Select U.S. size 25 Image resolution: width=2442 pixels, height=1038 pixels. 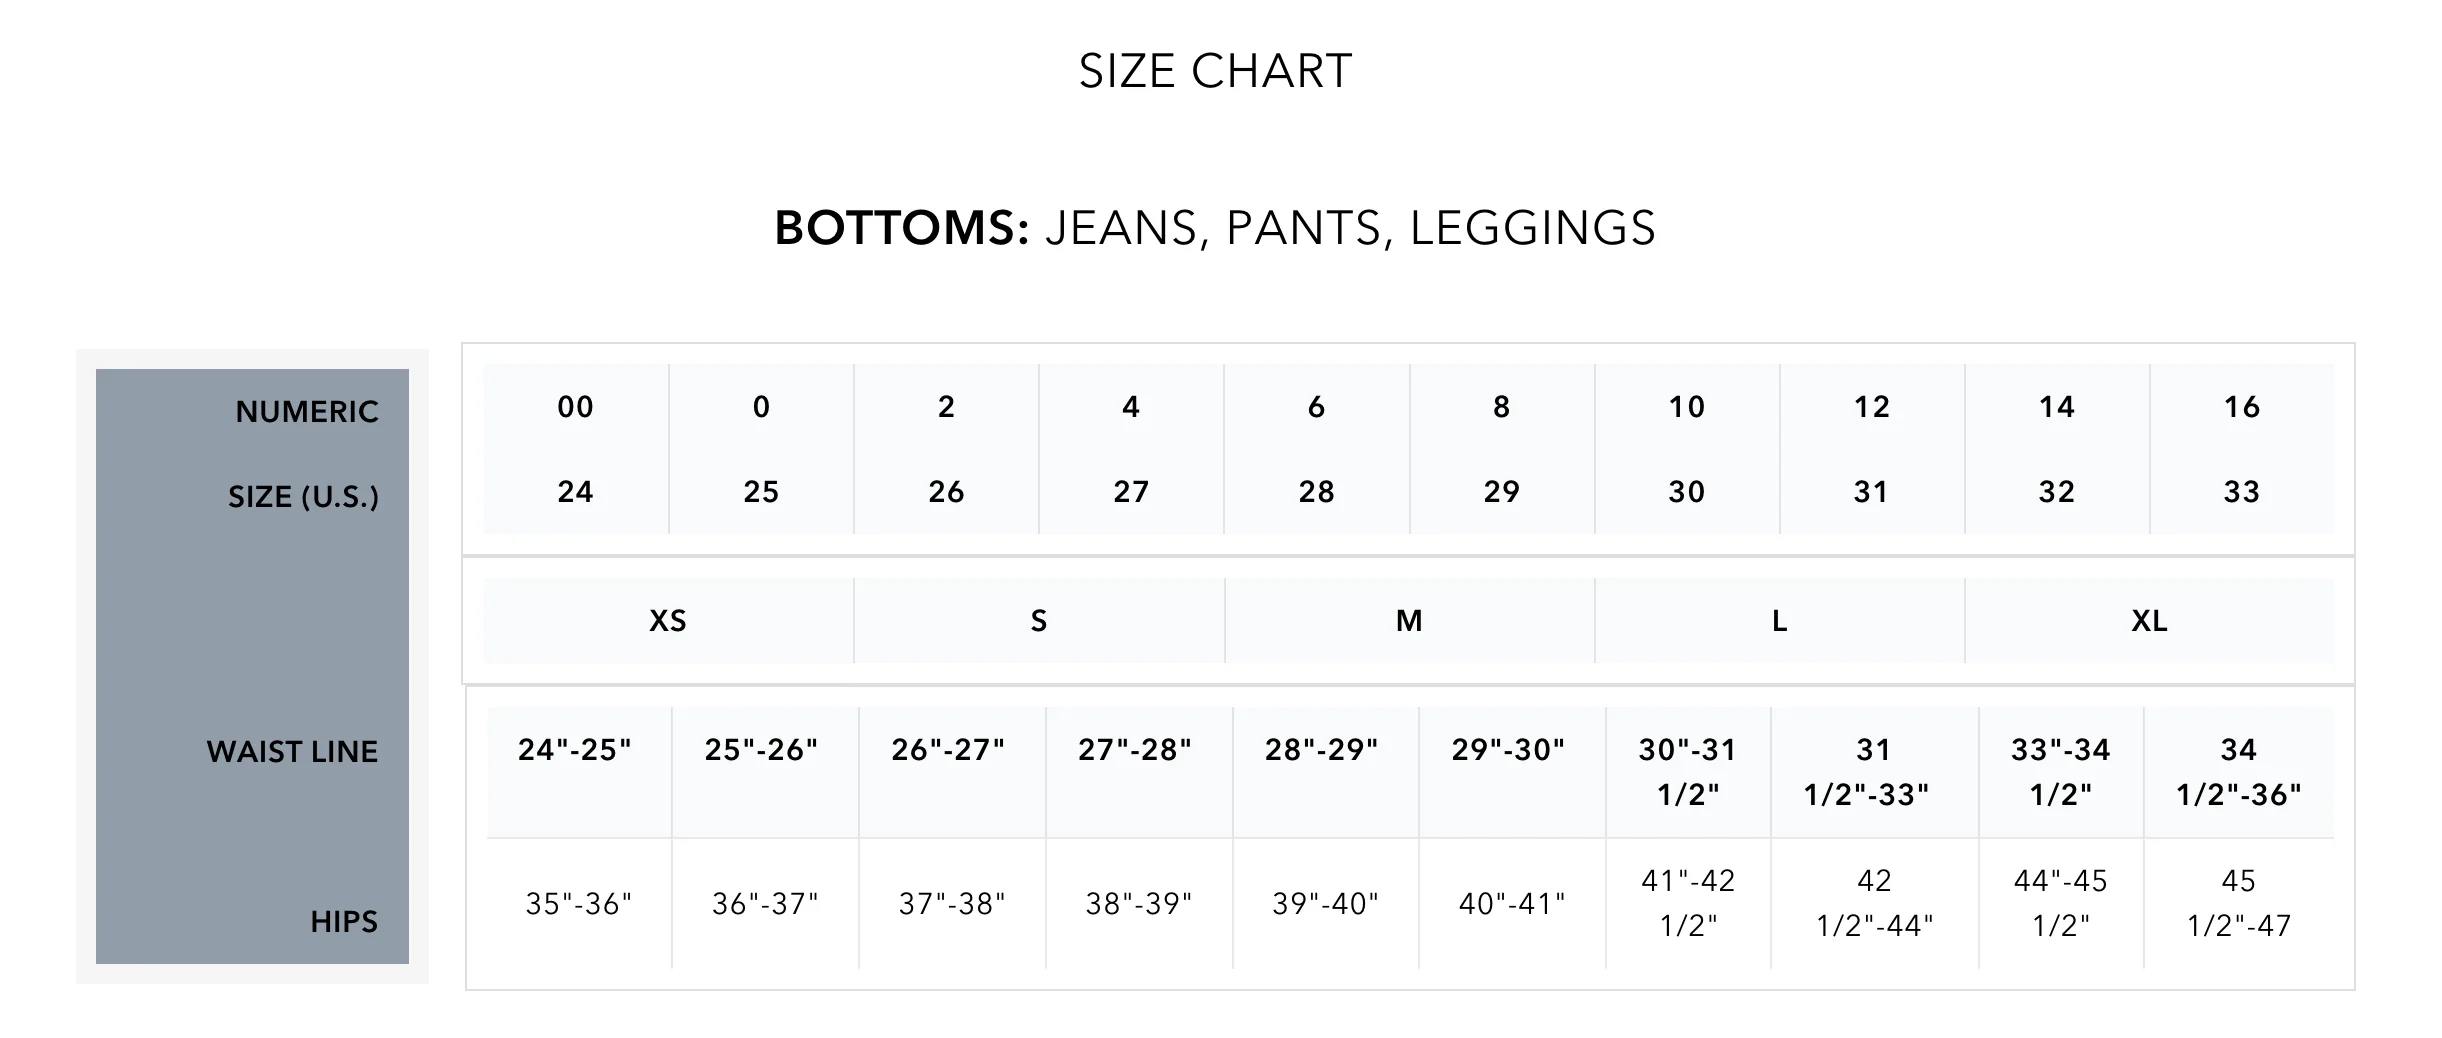coord(761,492)
